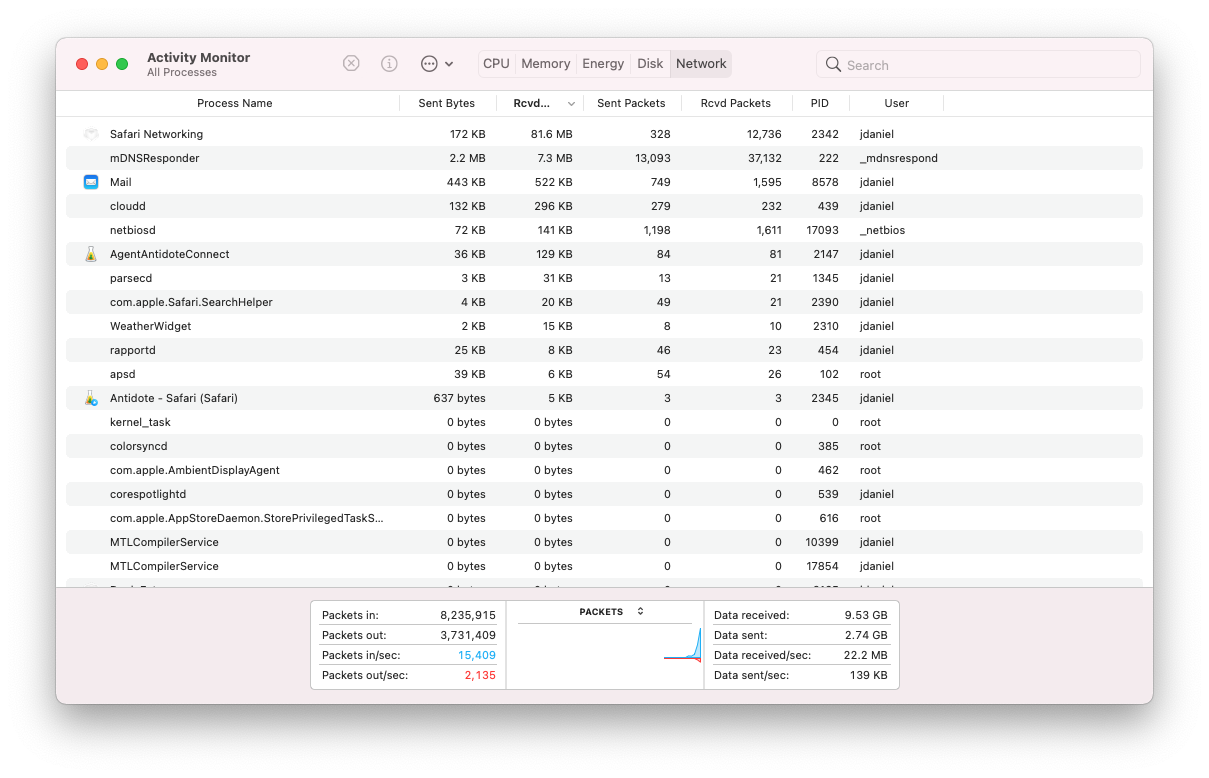Sort by Process Name column header
Image resolution: width=1209 pixels, height=778 pixels.
coord(234,103)
